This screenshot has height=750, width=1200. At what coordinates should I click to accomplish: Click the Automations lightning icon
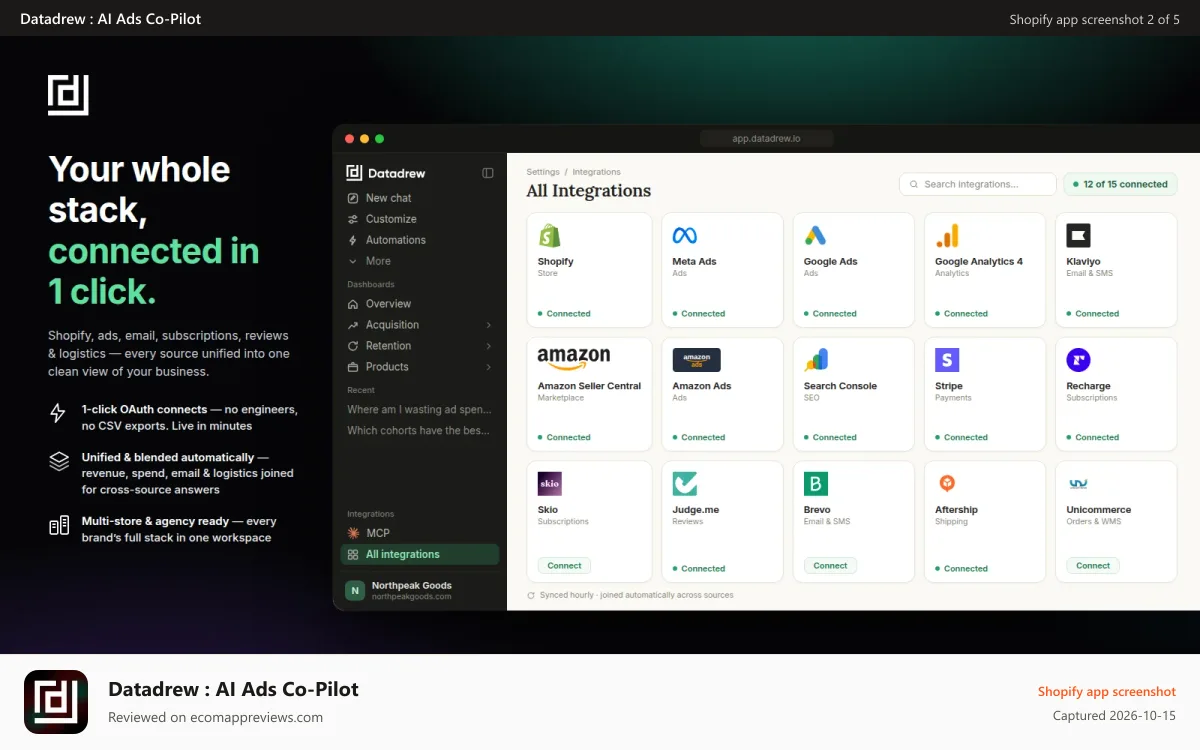353,240
